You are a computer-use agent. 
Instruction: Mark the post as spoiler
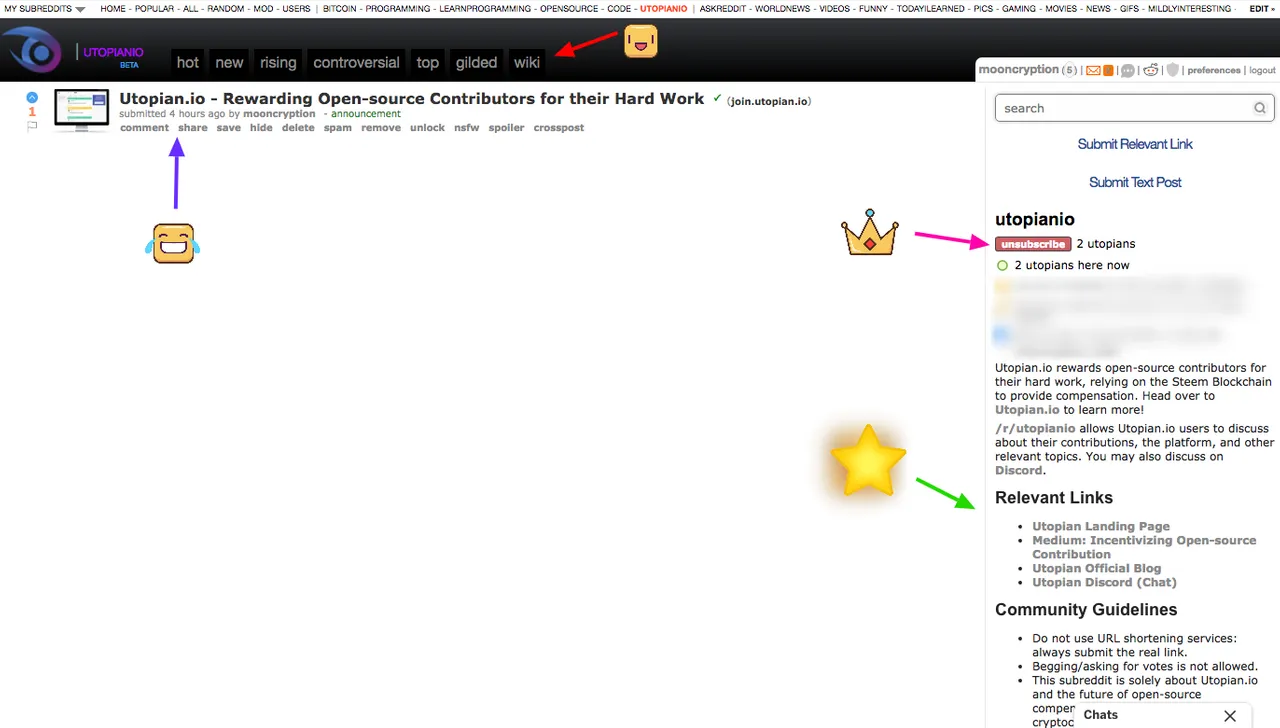tap(506, 128)
